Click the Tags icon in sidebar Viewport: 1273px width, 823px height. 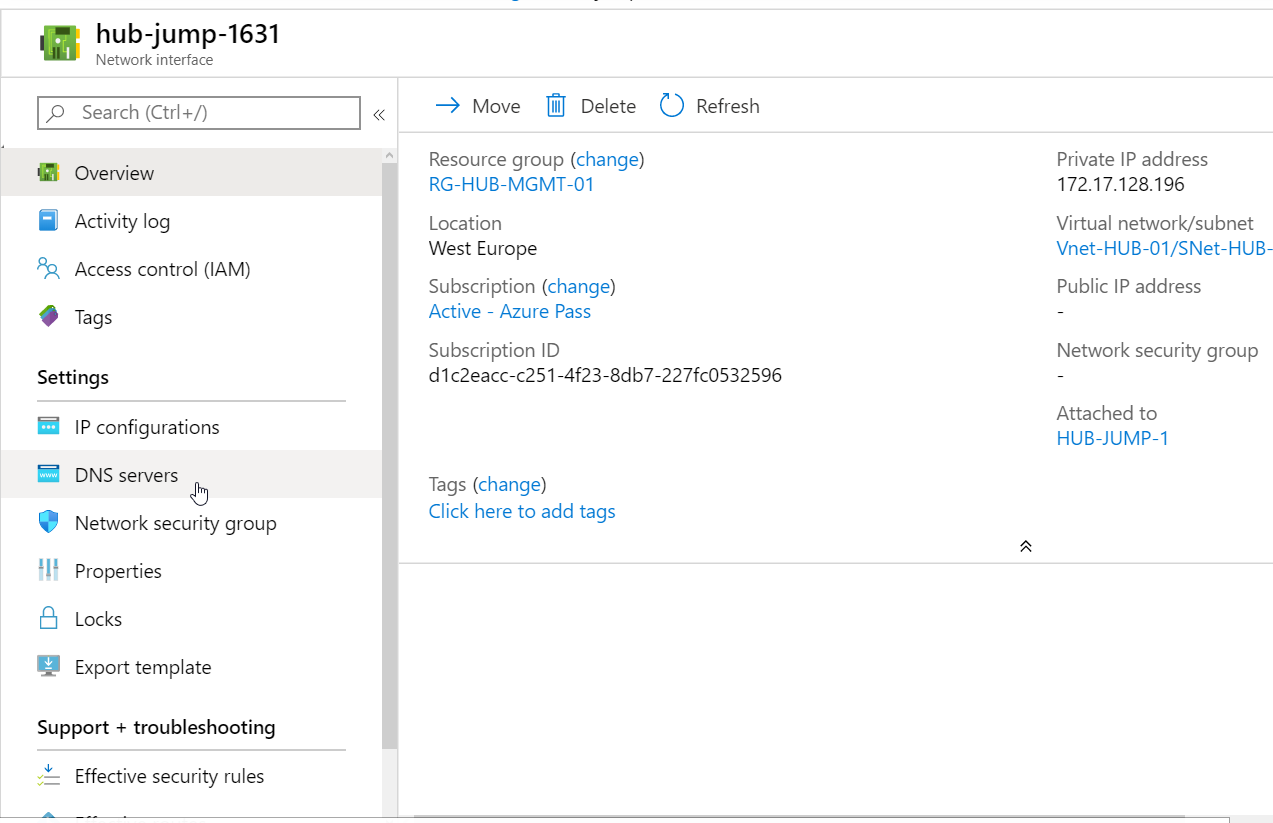pyautogui.click(x=48, y=317)
